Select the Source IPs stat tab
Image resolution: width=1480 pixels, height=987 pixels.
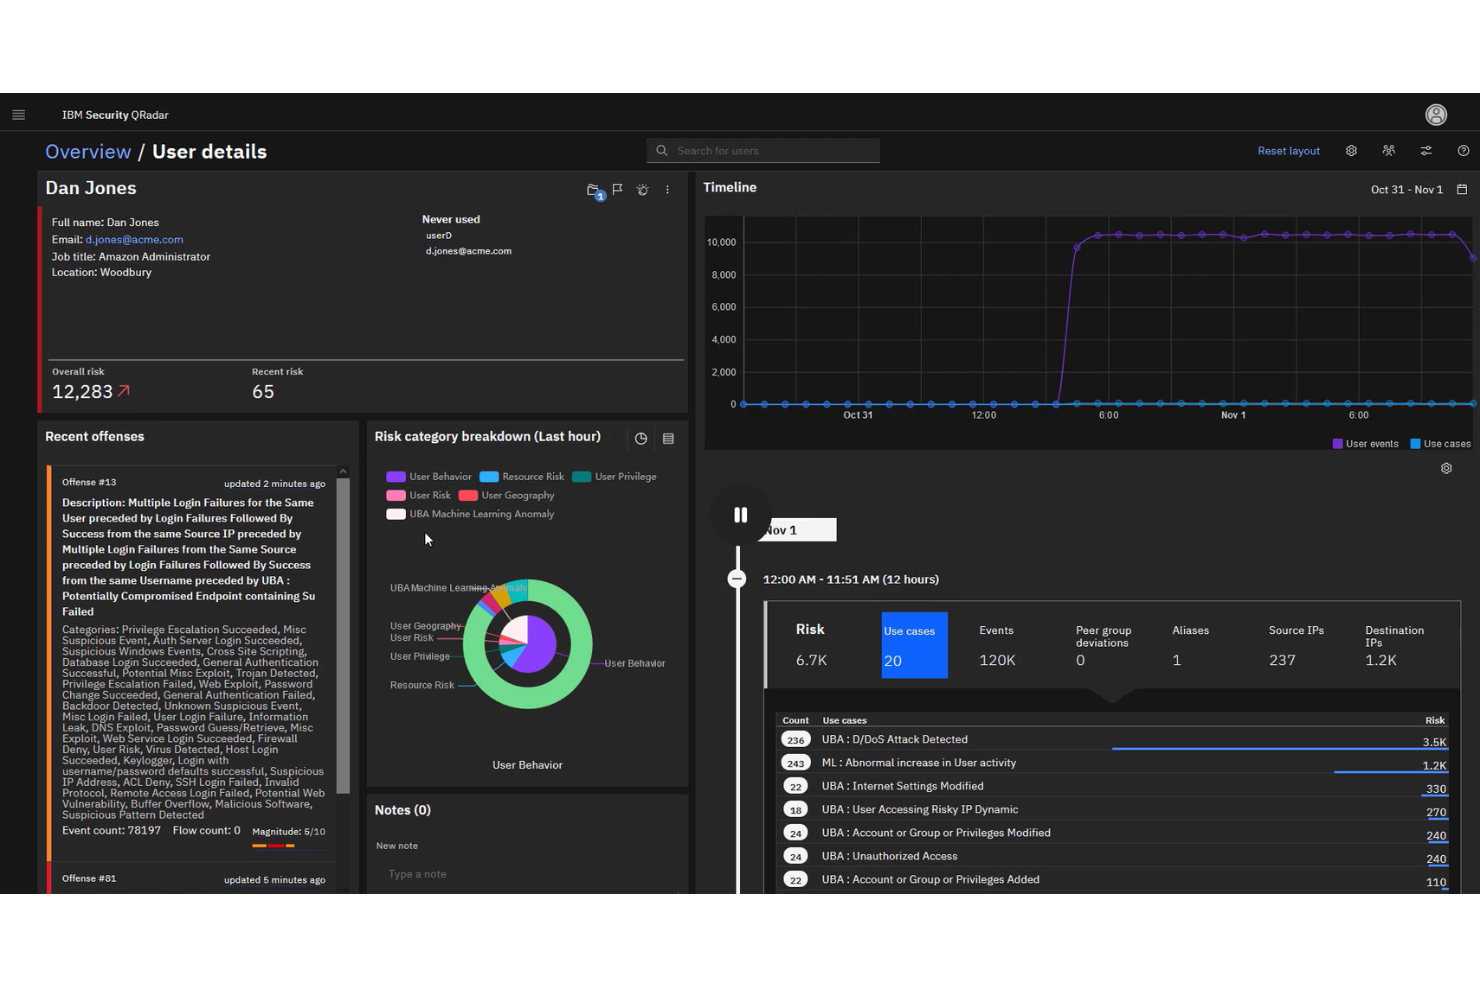(1295, 645)
